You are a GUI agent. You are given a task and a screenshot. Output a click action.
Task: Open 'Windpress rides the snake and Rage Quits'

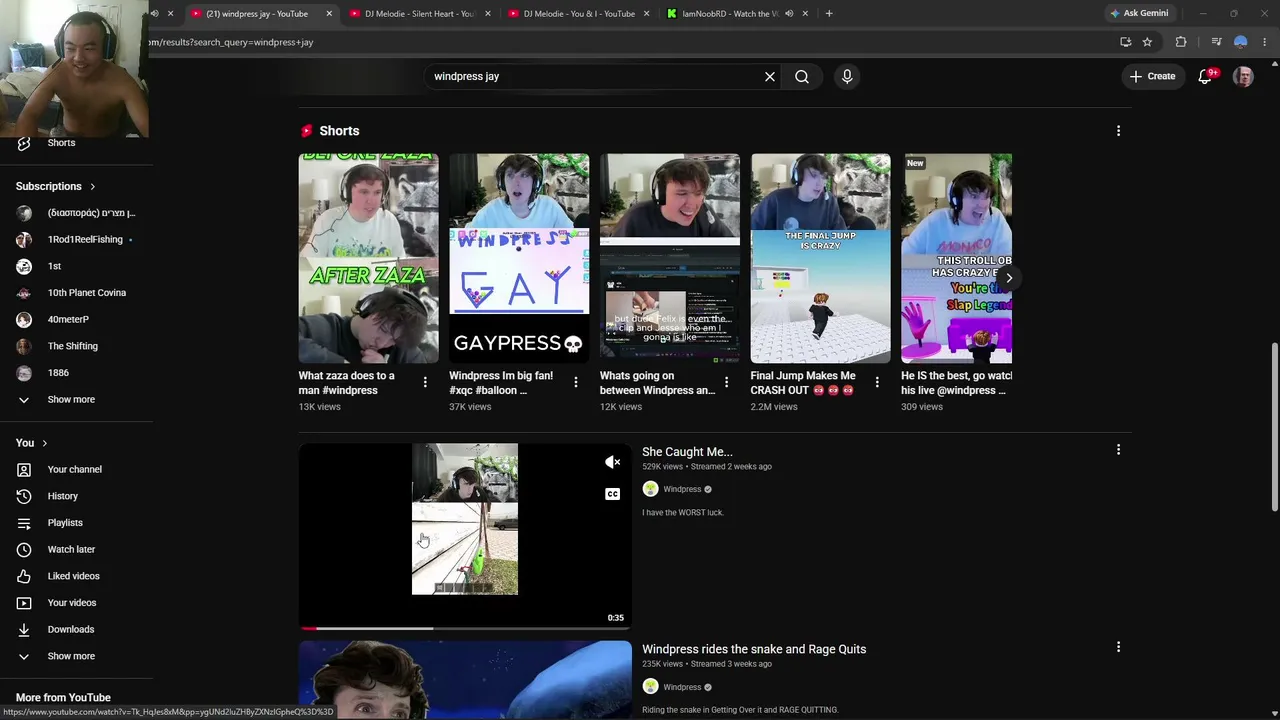(754, 649)
